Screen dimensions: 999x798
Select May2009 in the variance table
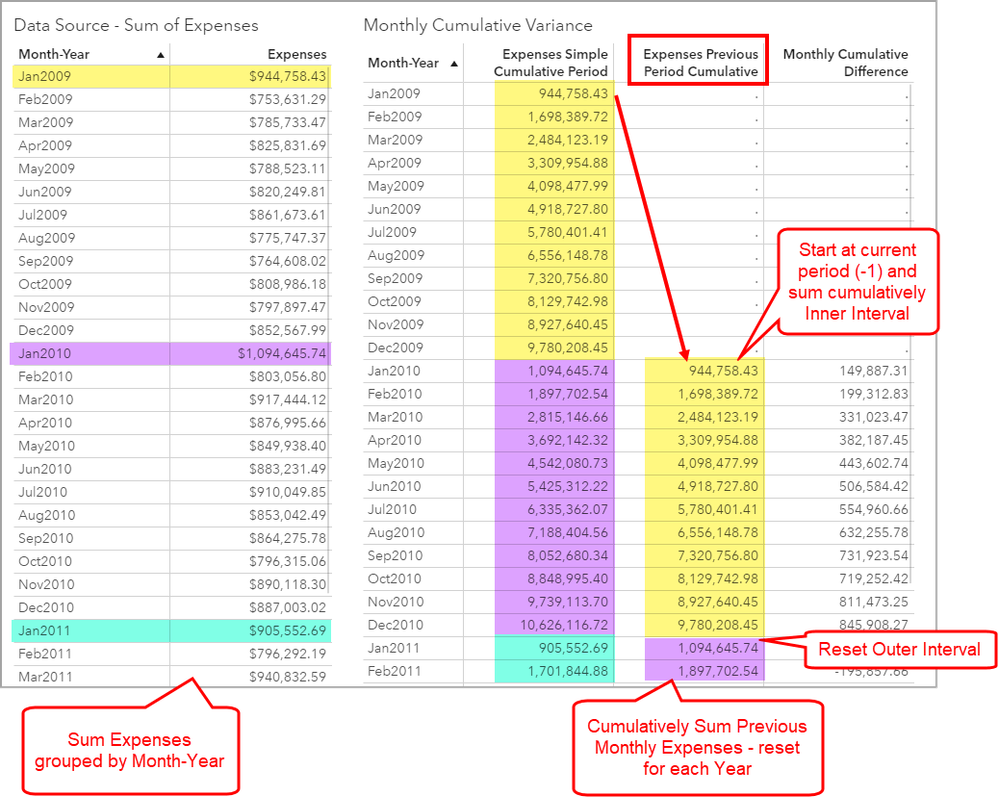[396, 186]
